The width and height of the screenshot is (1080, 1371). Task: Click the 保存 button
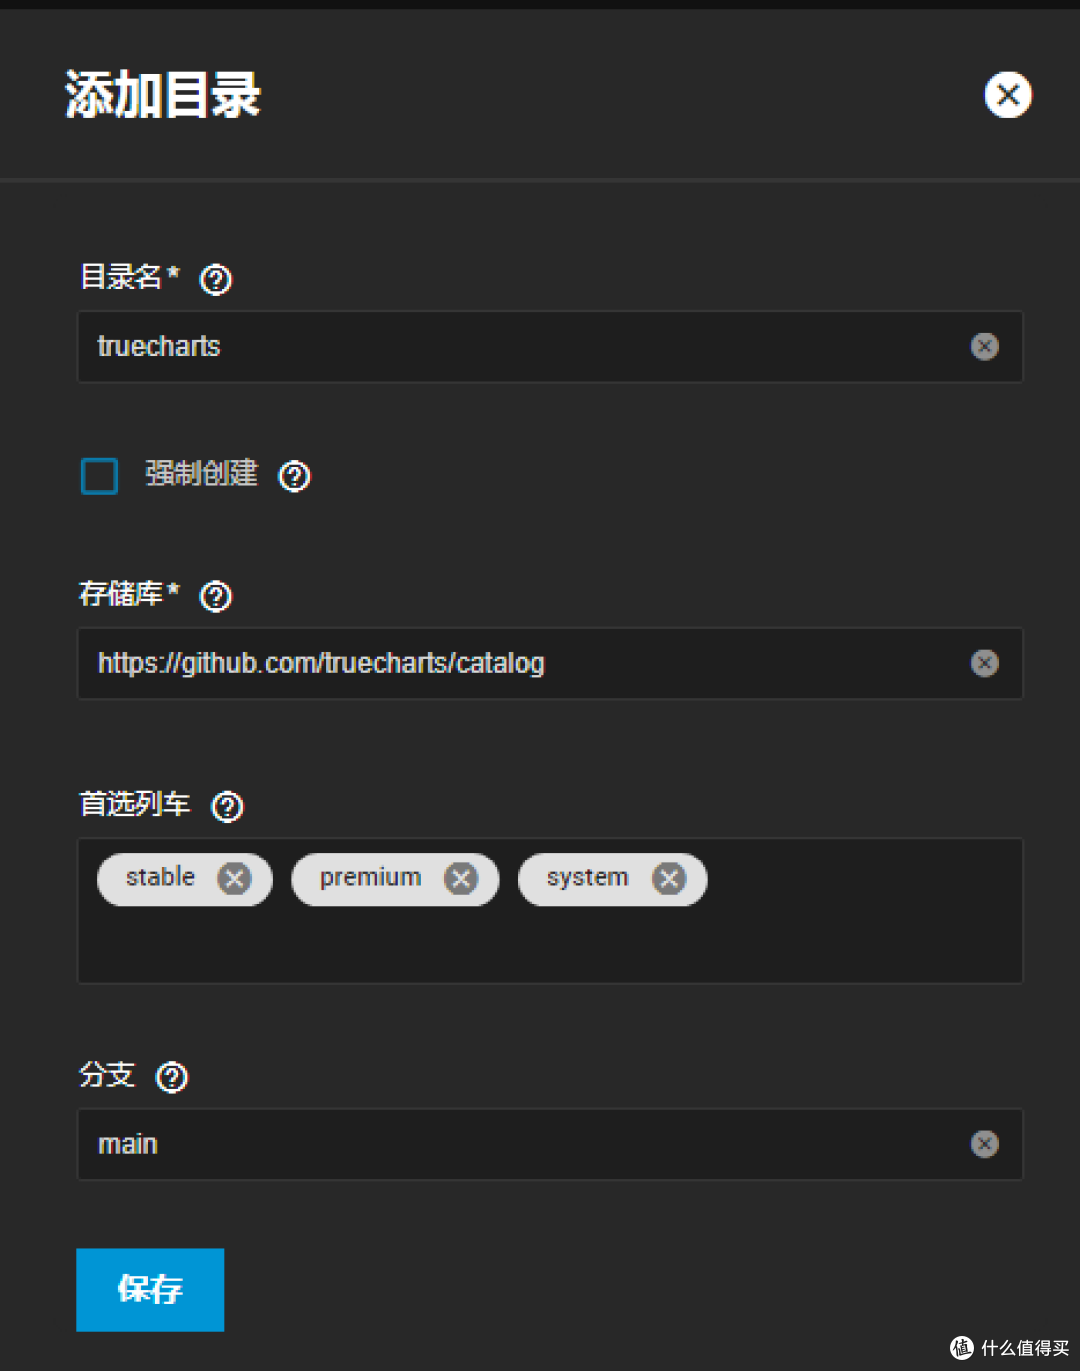[x=150, y=1289]
